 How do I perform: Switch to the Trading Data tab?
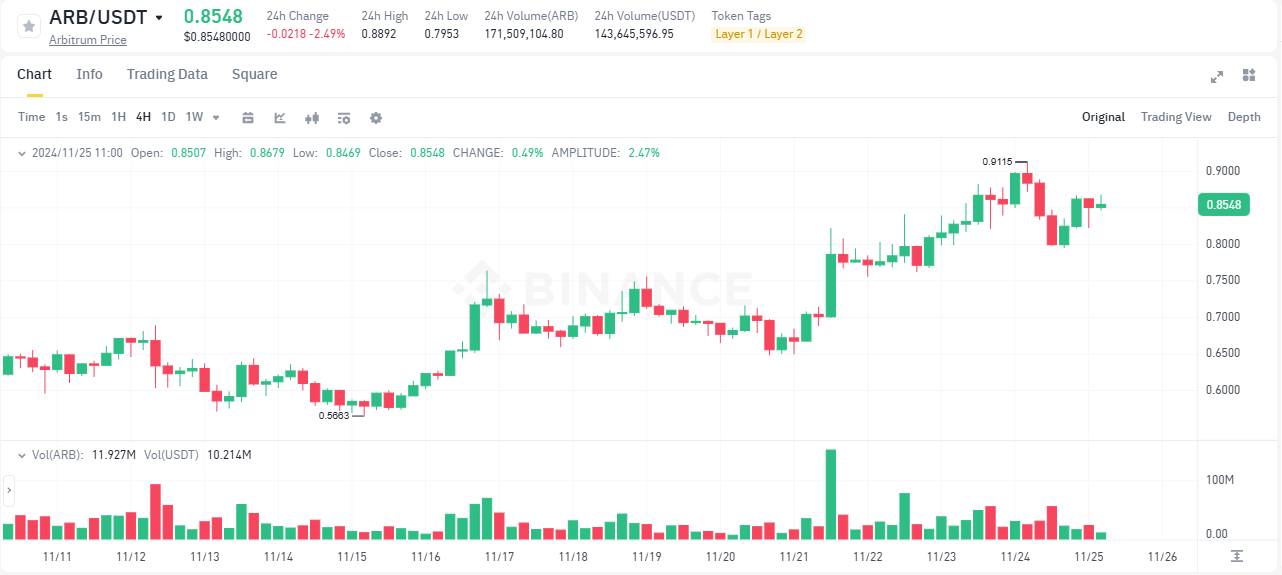(x=167, y=74)
